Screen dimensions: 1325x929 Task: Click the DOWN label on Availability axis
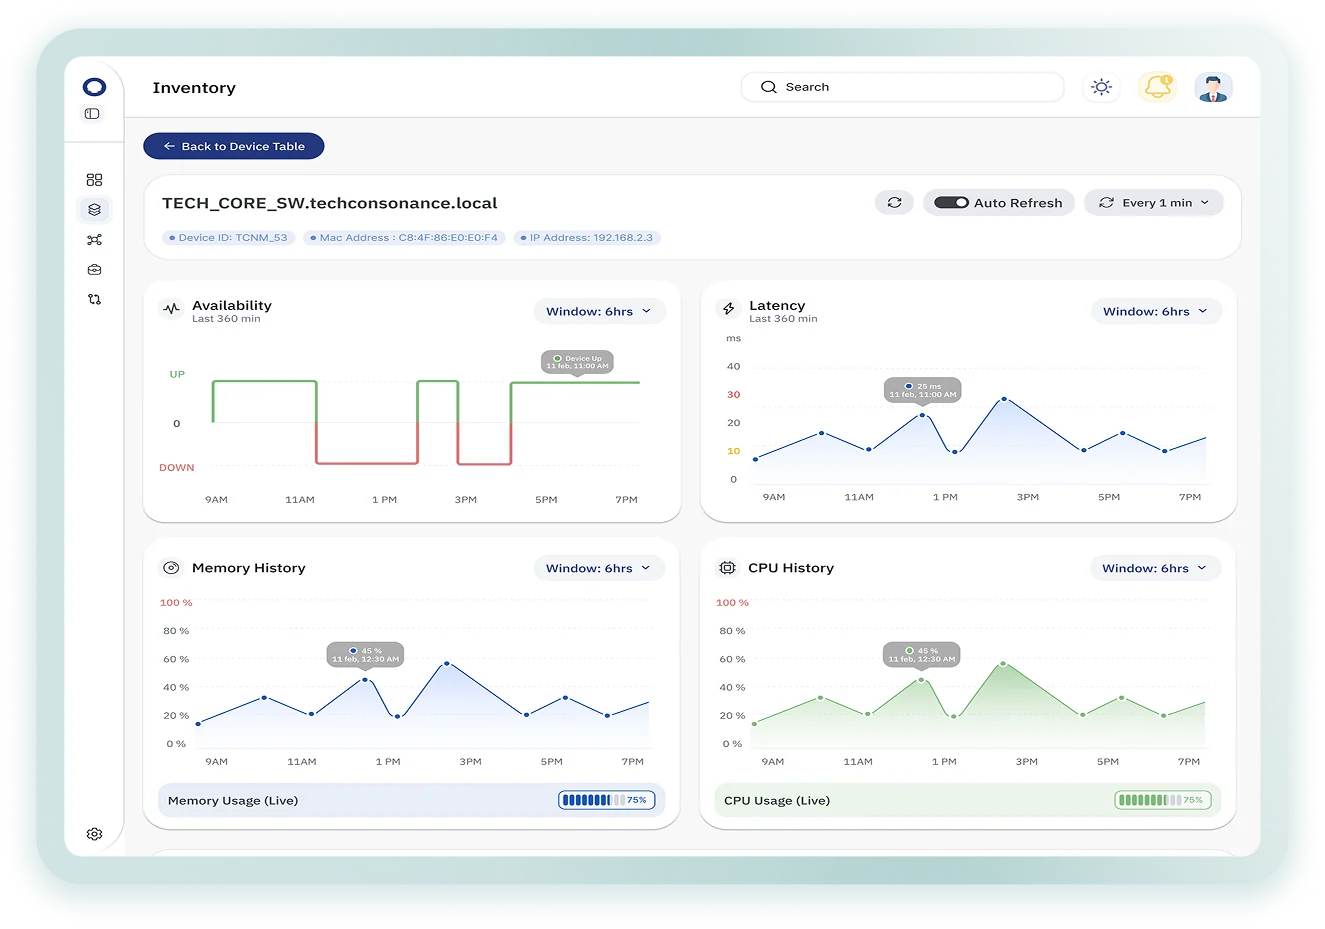click(177, 468)
